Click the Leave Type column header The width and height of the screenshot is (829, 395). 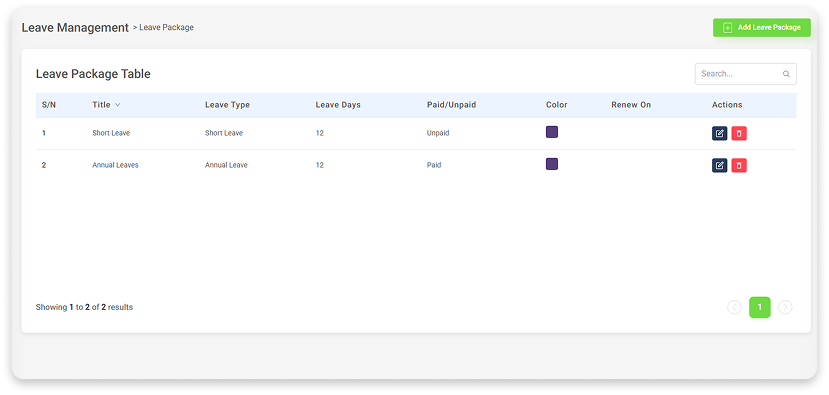pyautogui.click(x=227, y=105)
